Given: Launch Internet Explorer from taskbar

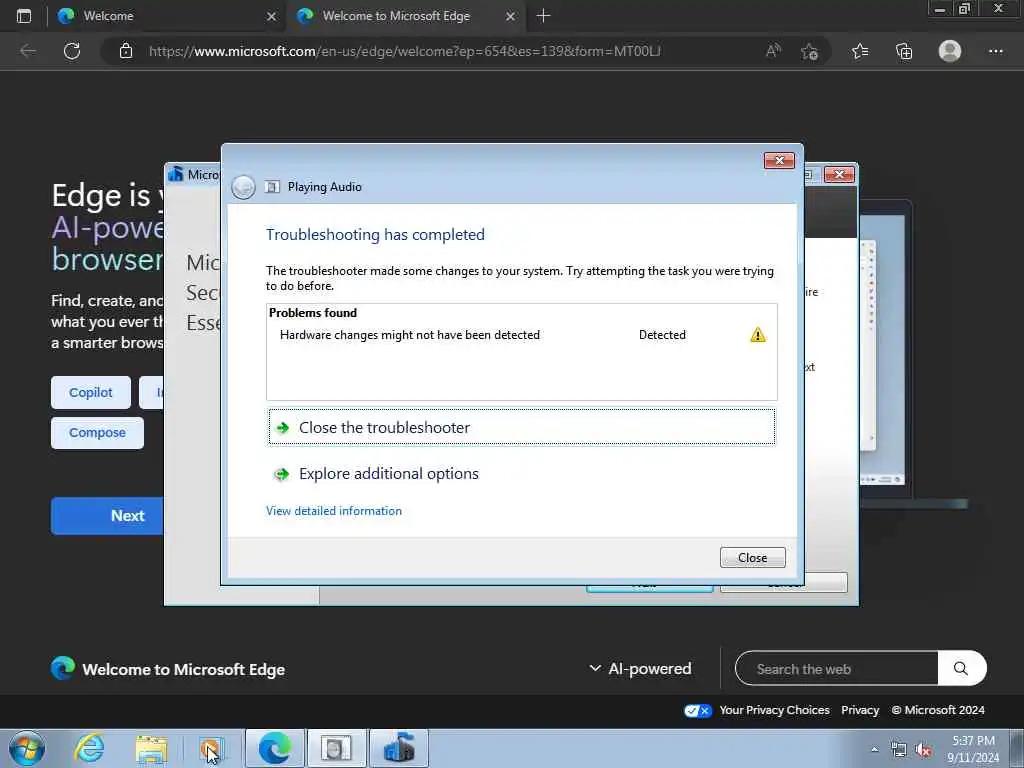Looking at the screenshot, I should (x=89, y=748).
